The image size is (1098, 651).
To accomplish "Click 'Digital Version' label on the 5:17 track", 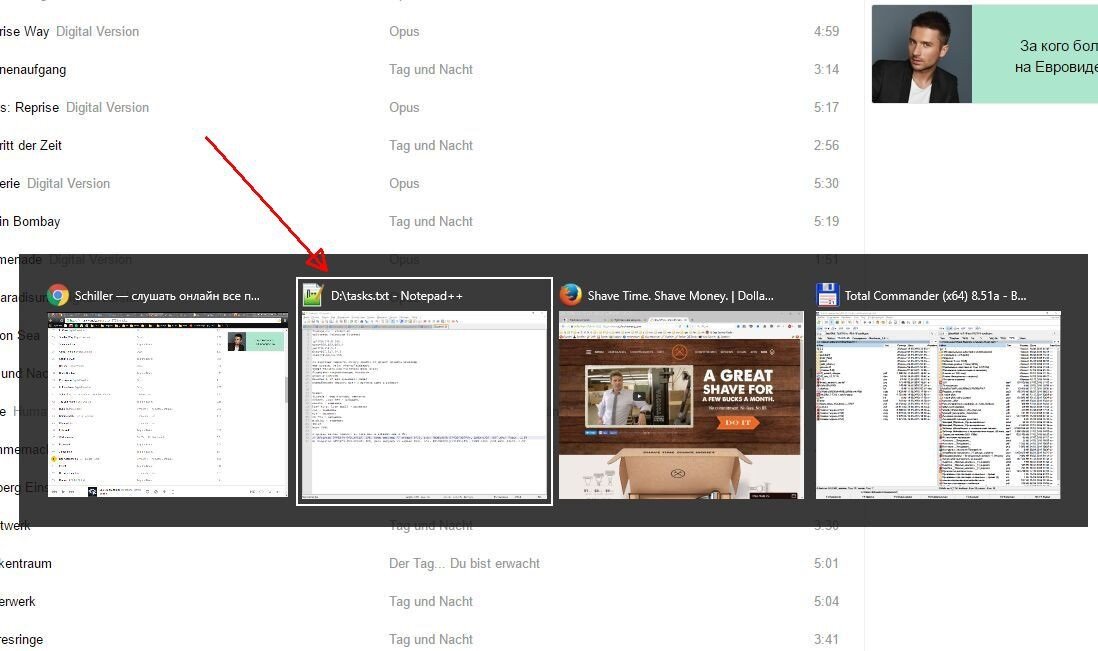I will point(107,107).
